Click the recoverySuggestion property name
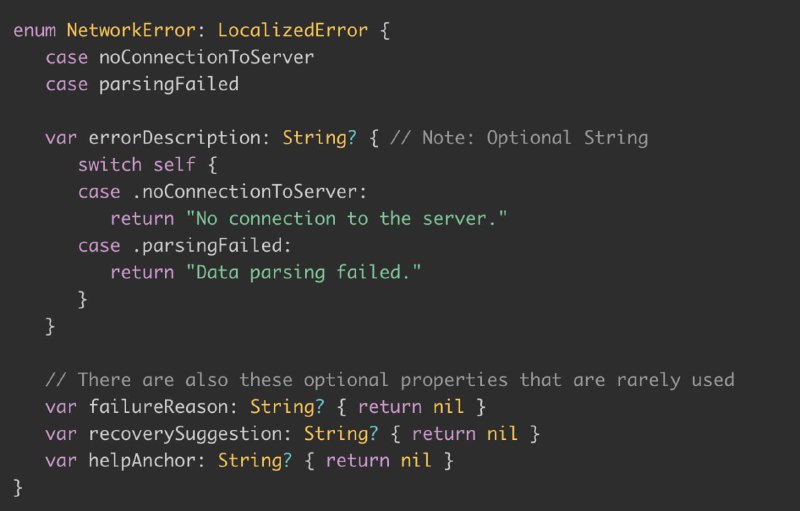Image resolution: width=800 pixels, height=511 pixels. pyautogui.click(x=185, y=435)
